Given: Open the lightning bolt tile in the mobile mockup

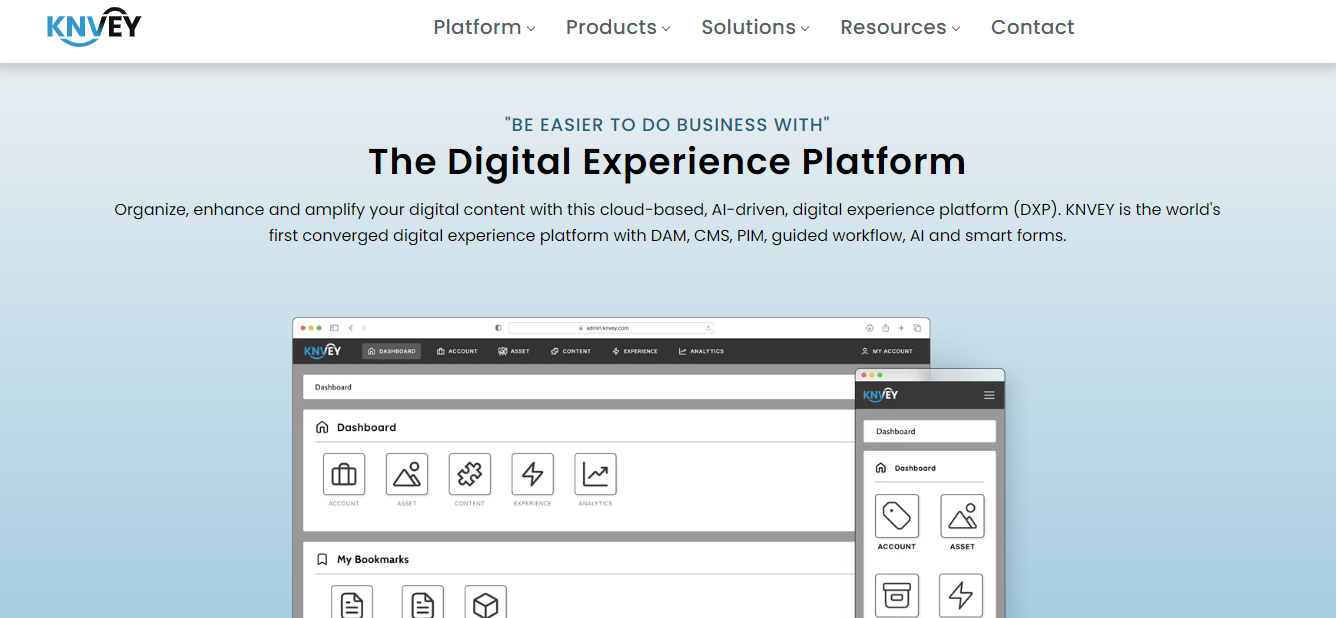Looking at the screenshot, I should coord(961,595).
